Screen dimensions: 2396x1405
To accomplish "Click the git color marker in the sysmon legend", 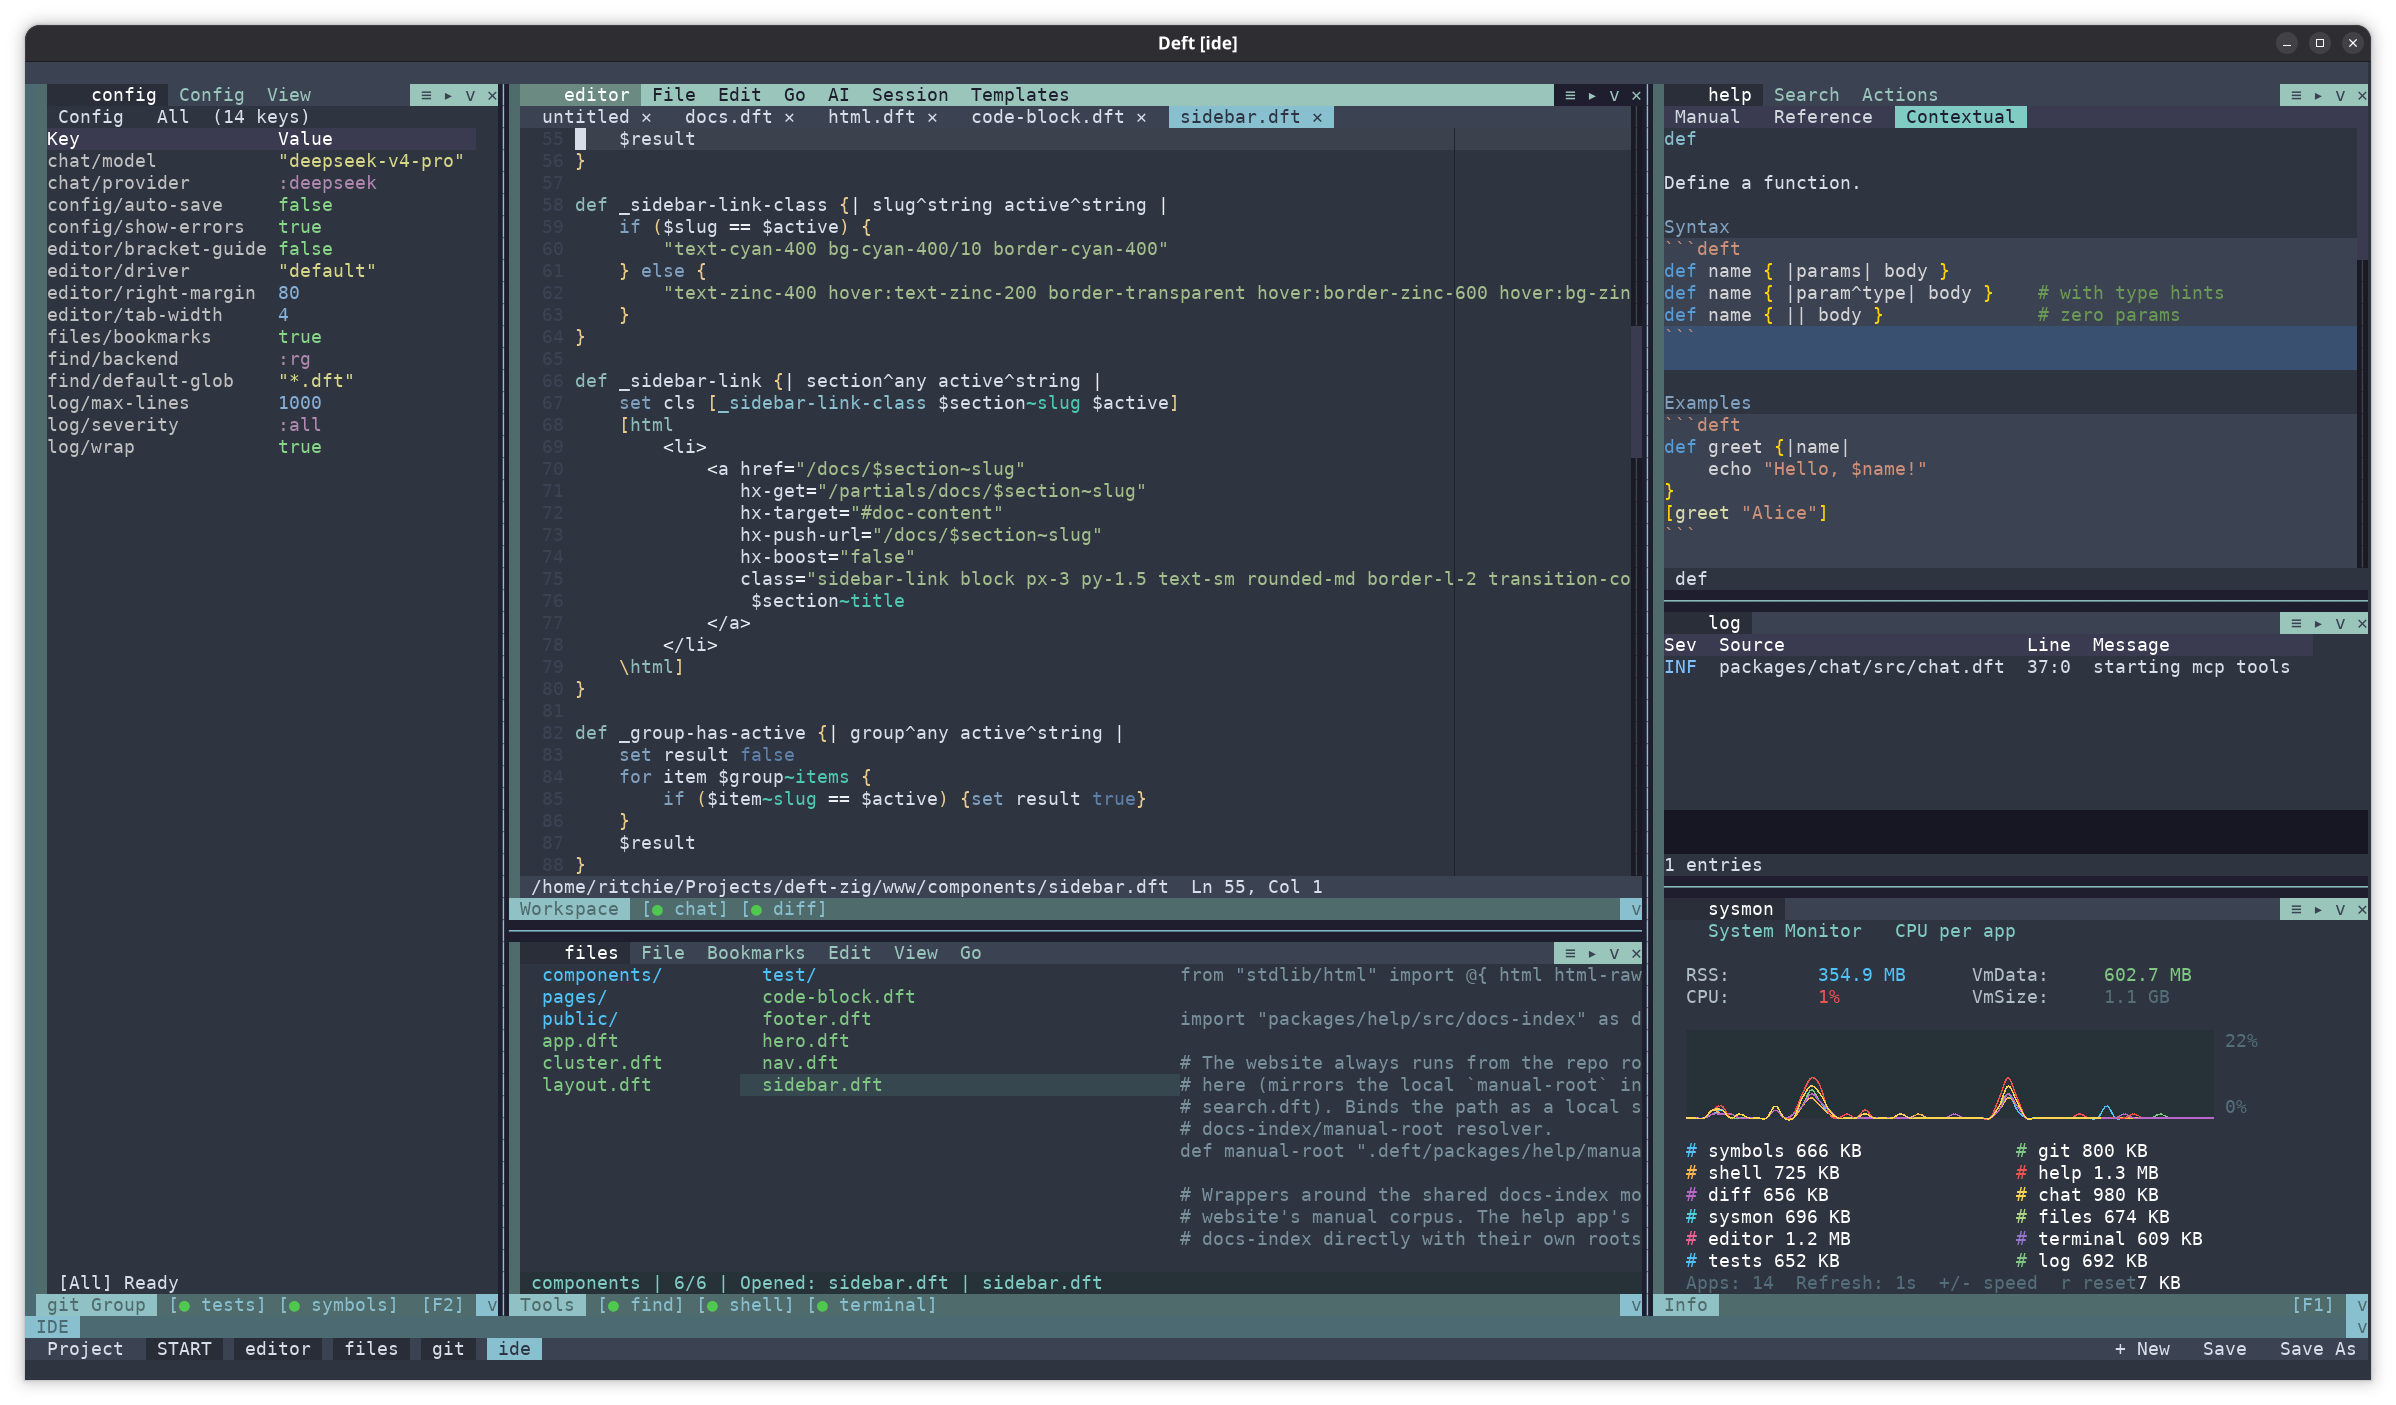I will point(2021,1151).
